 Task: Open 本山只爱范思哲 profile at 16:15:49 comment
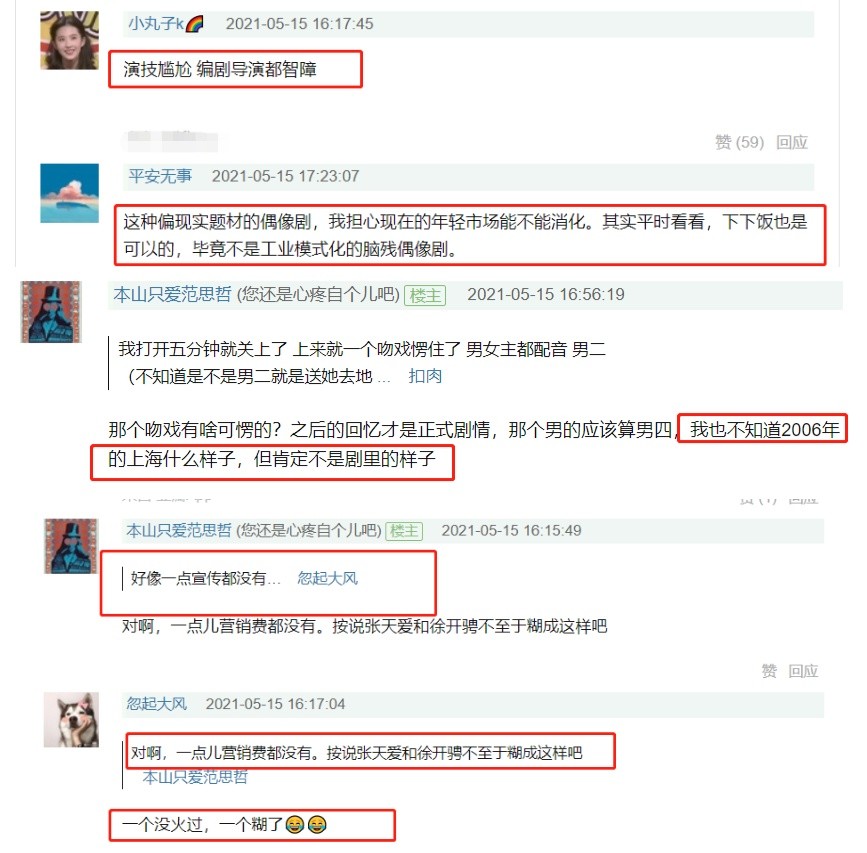tap(179, 531)
